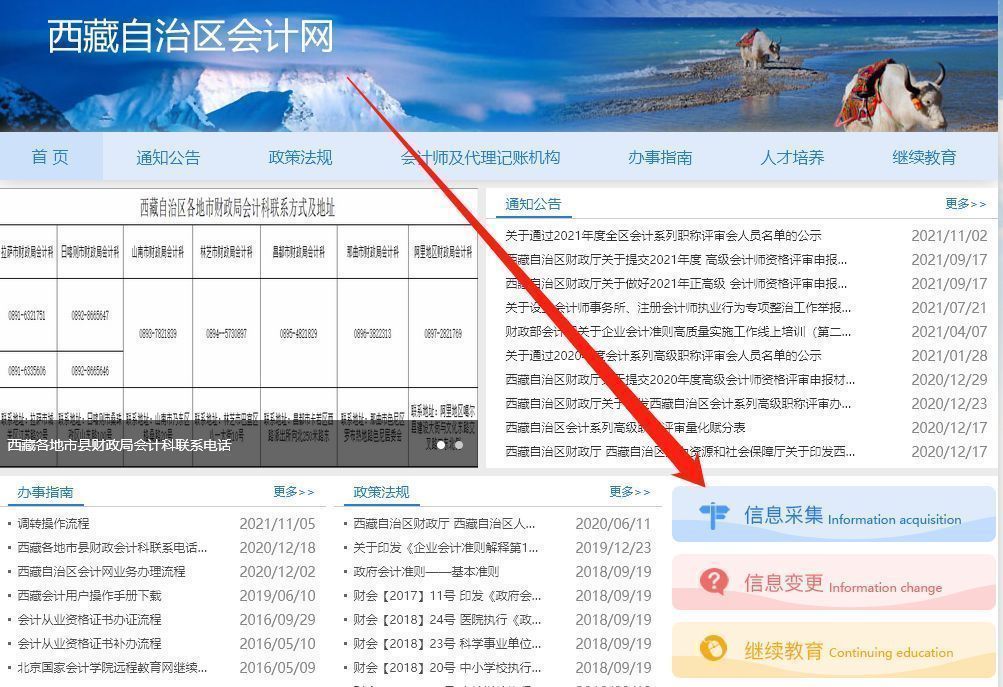Click the 西藏各地市财政局 contact table slide image
The image size is (1003, 687).
coord(225,320)
